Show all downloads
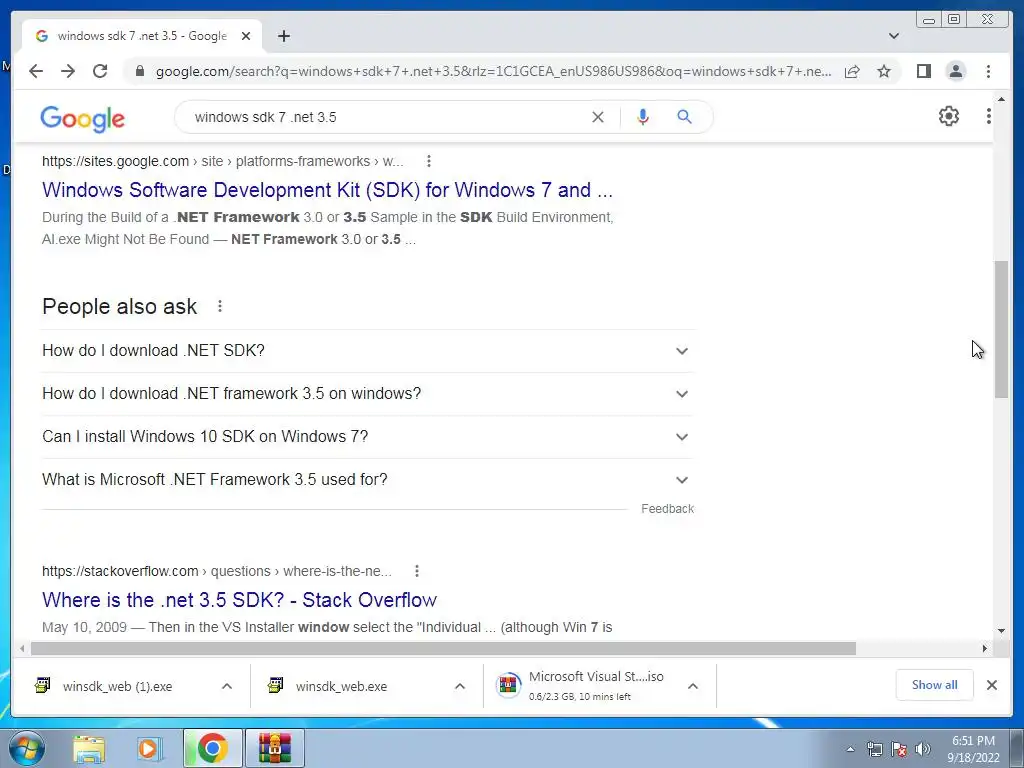 tap(935, 685)
